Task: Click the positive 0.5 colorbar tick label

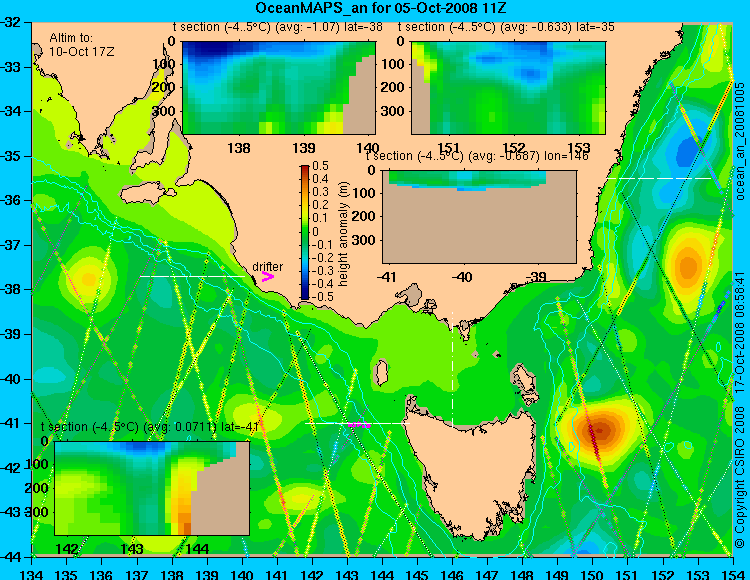Action: (320, 166)
